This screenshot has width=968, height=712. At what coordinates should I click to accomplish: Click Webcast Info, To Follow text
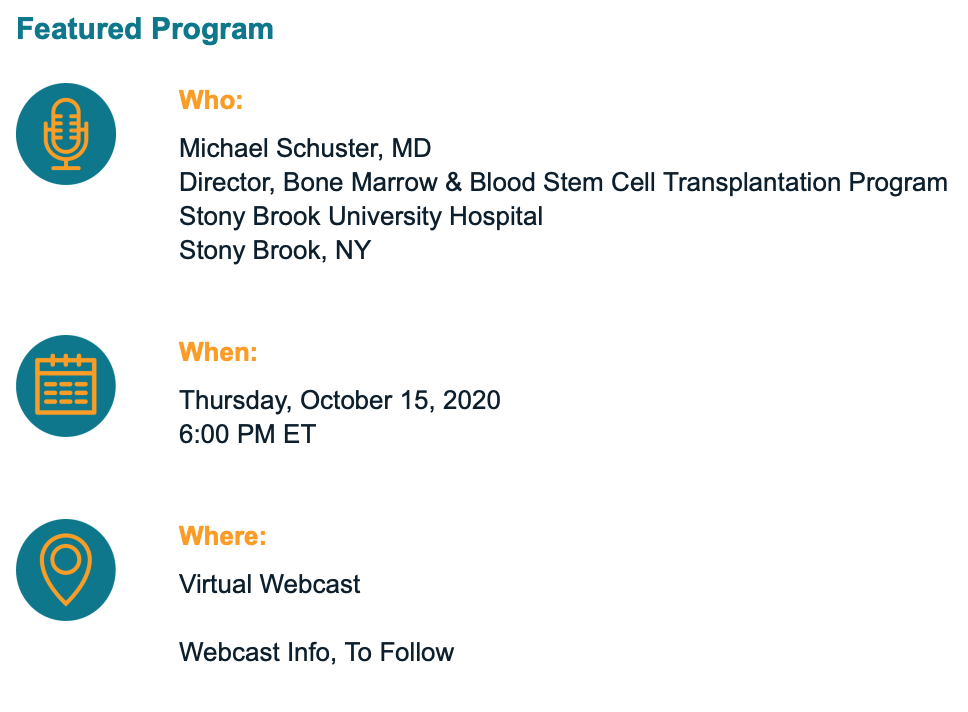tap(317, 652)
